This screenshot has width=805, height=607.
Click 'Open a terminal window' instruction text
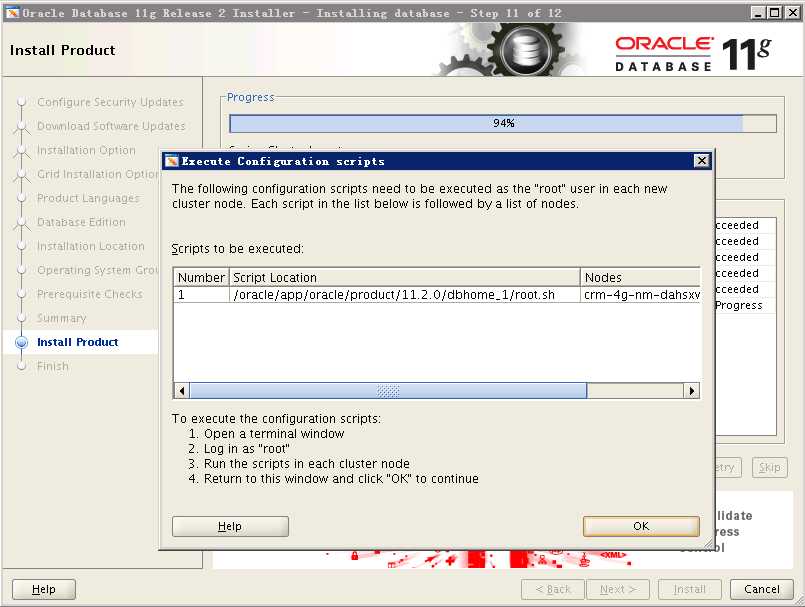coord(274,434)
